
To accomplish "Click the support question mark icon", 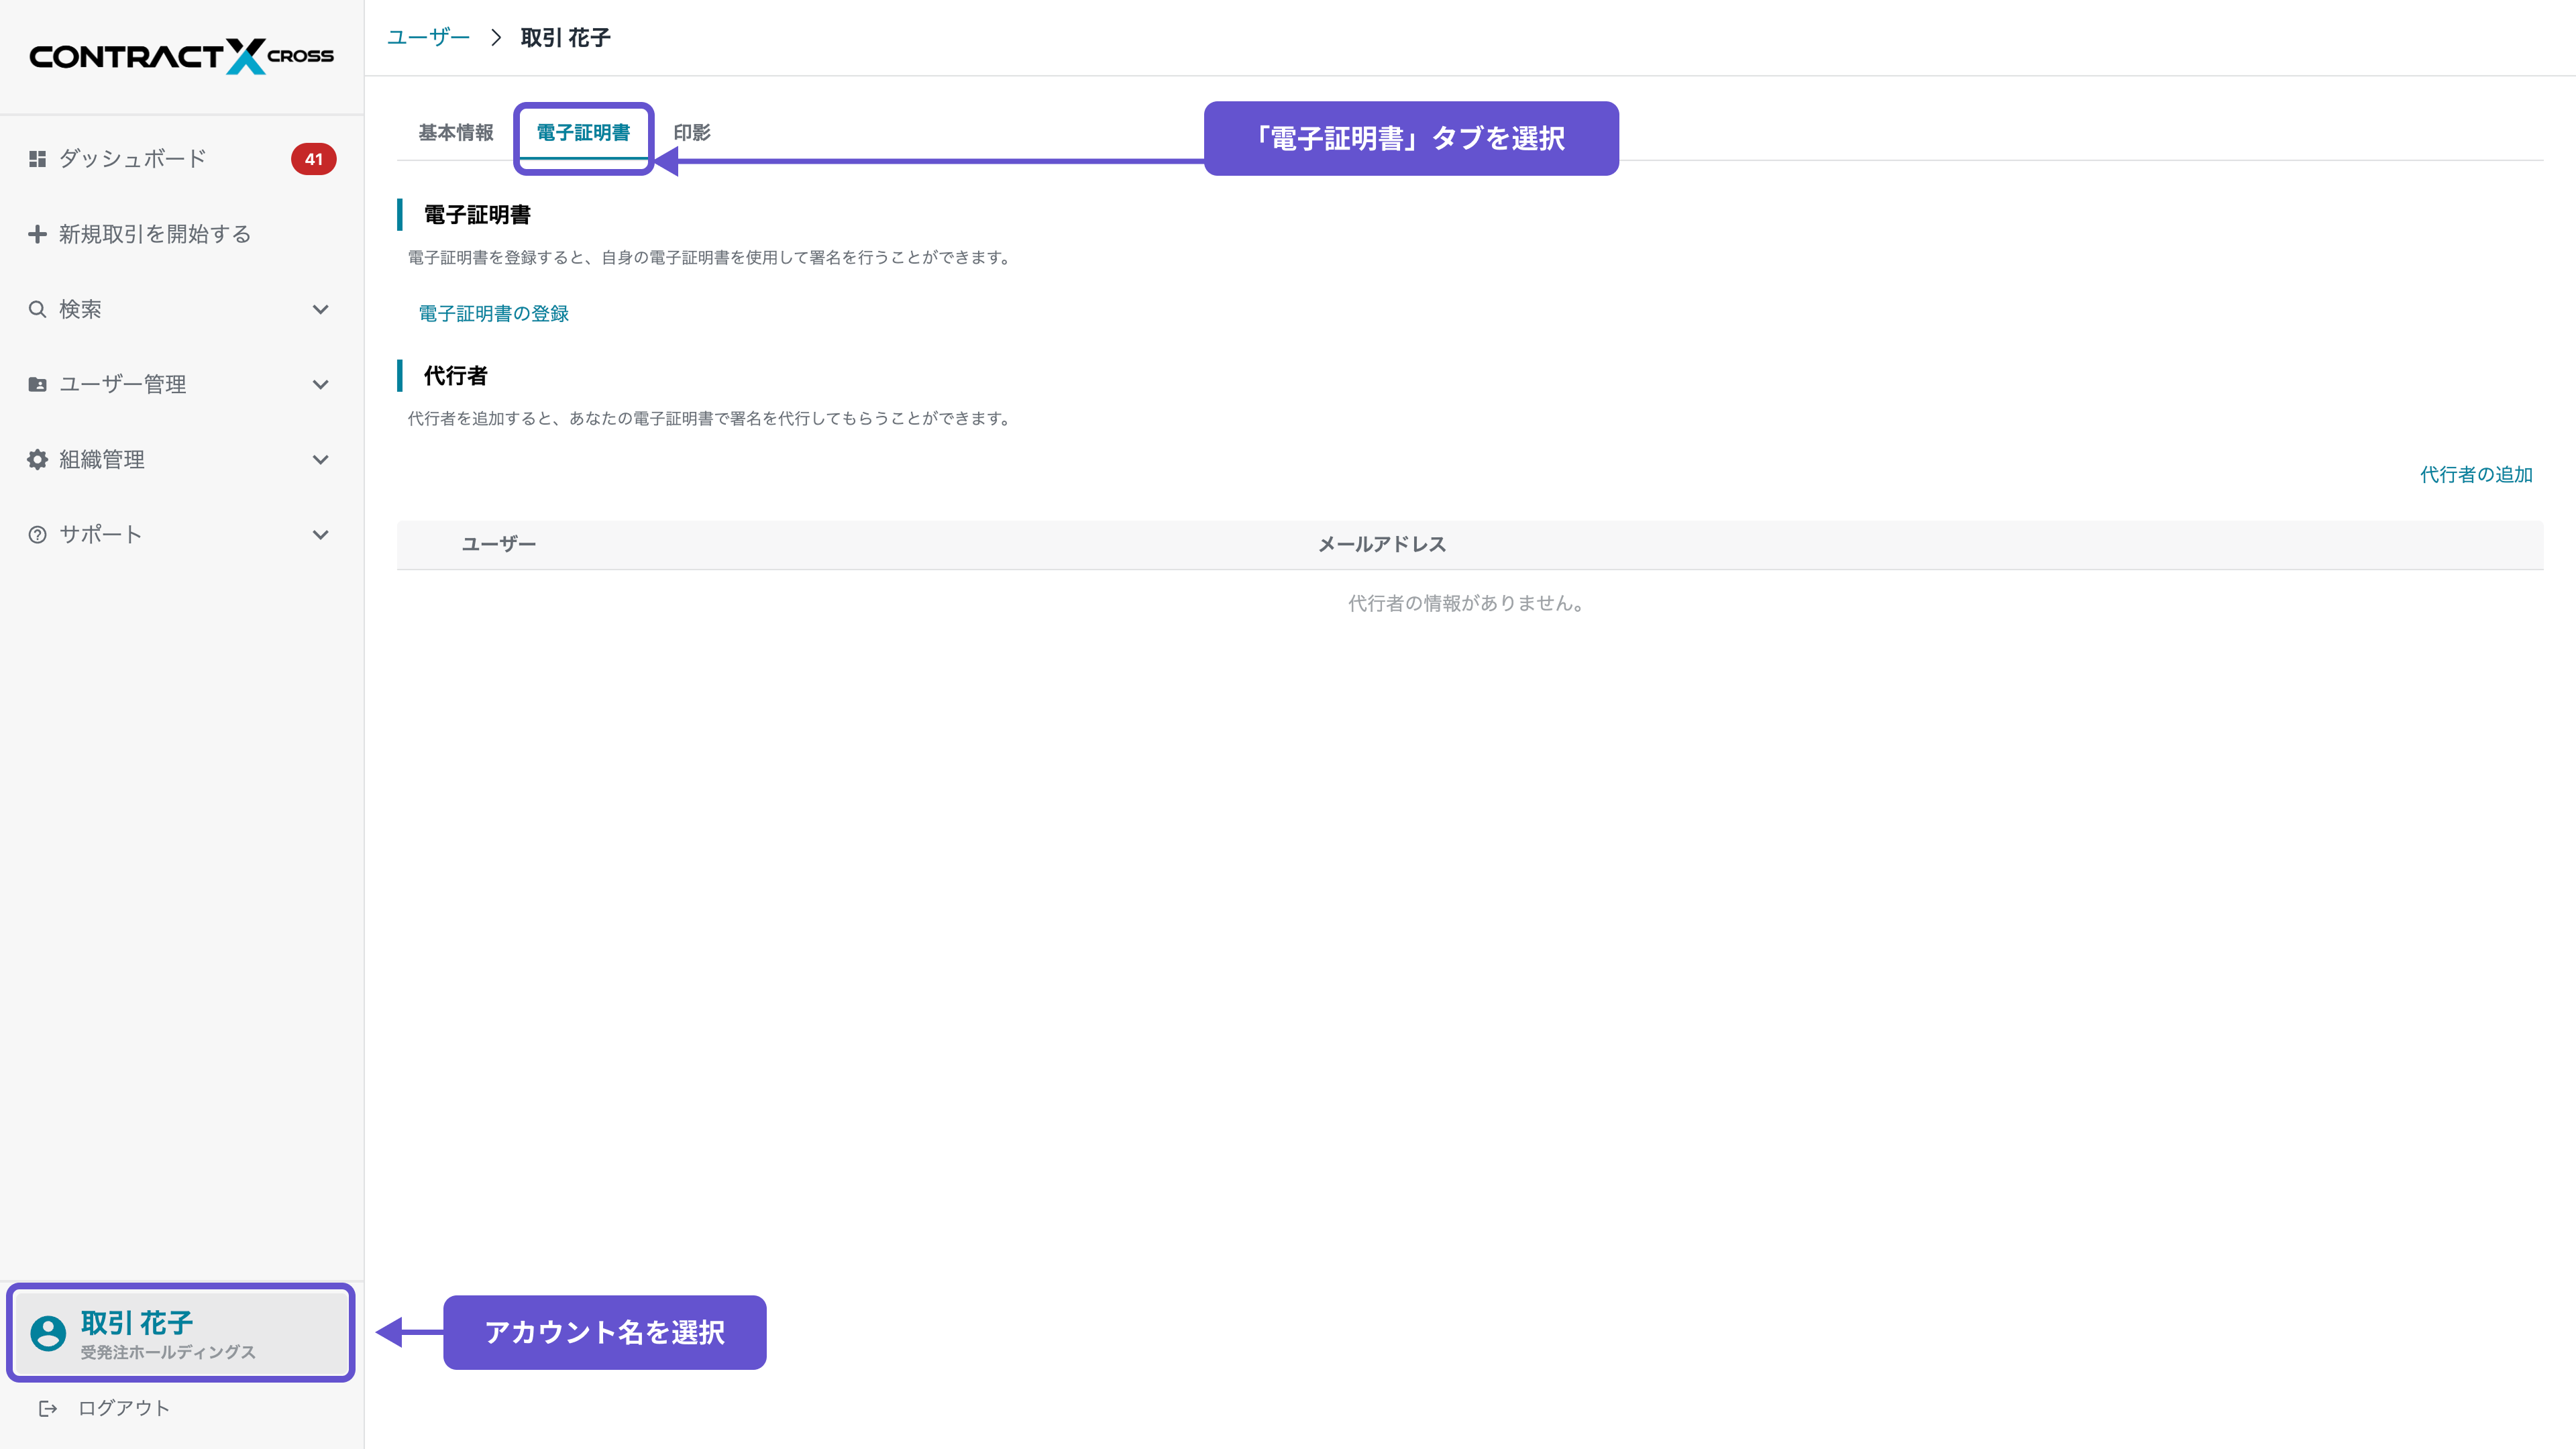I will [37, 534].
